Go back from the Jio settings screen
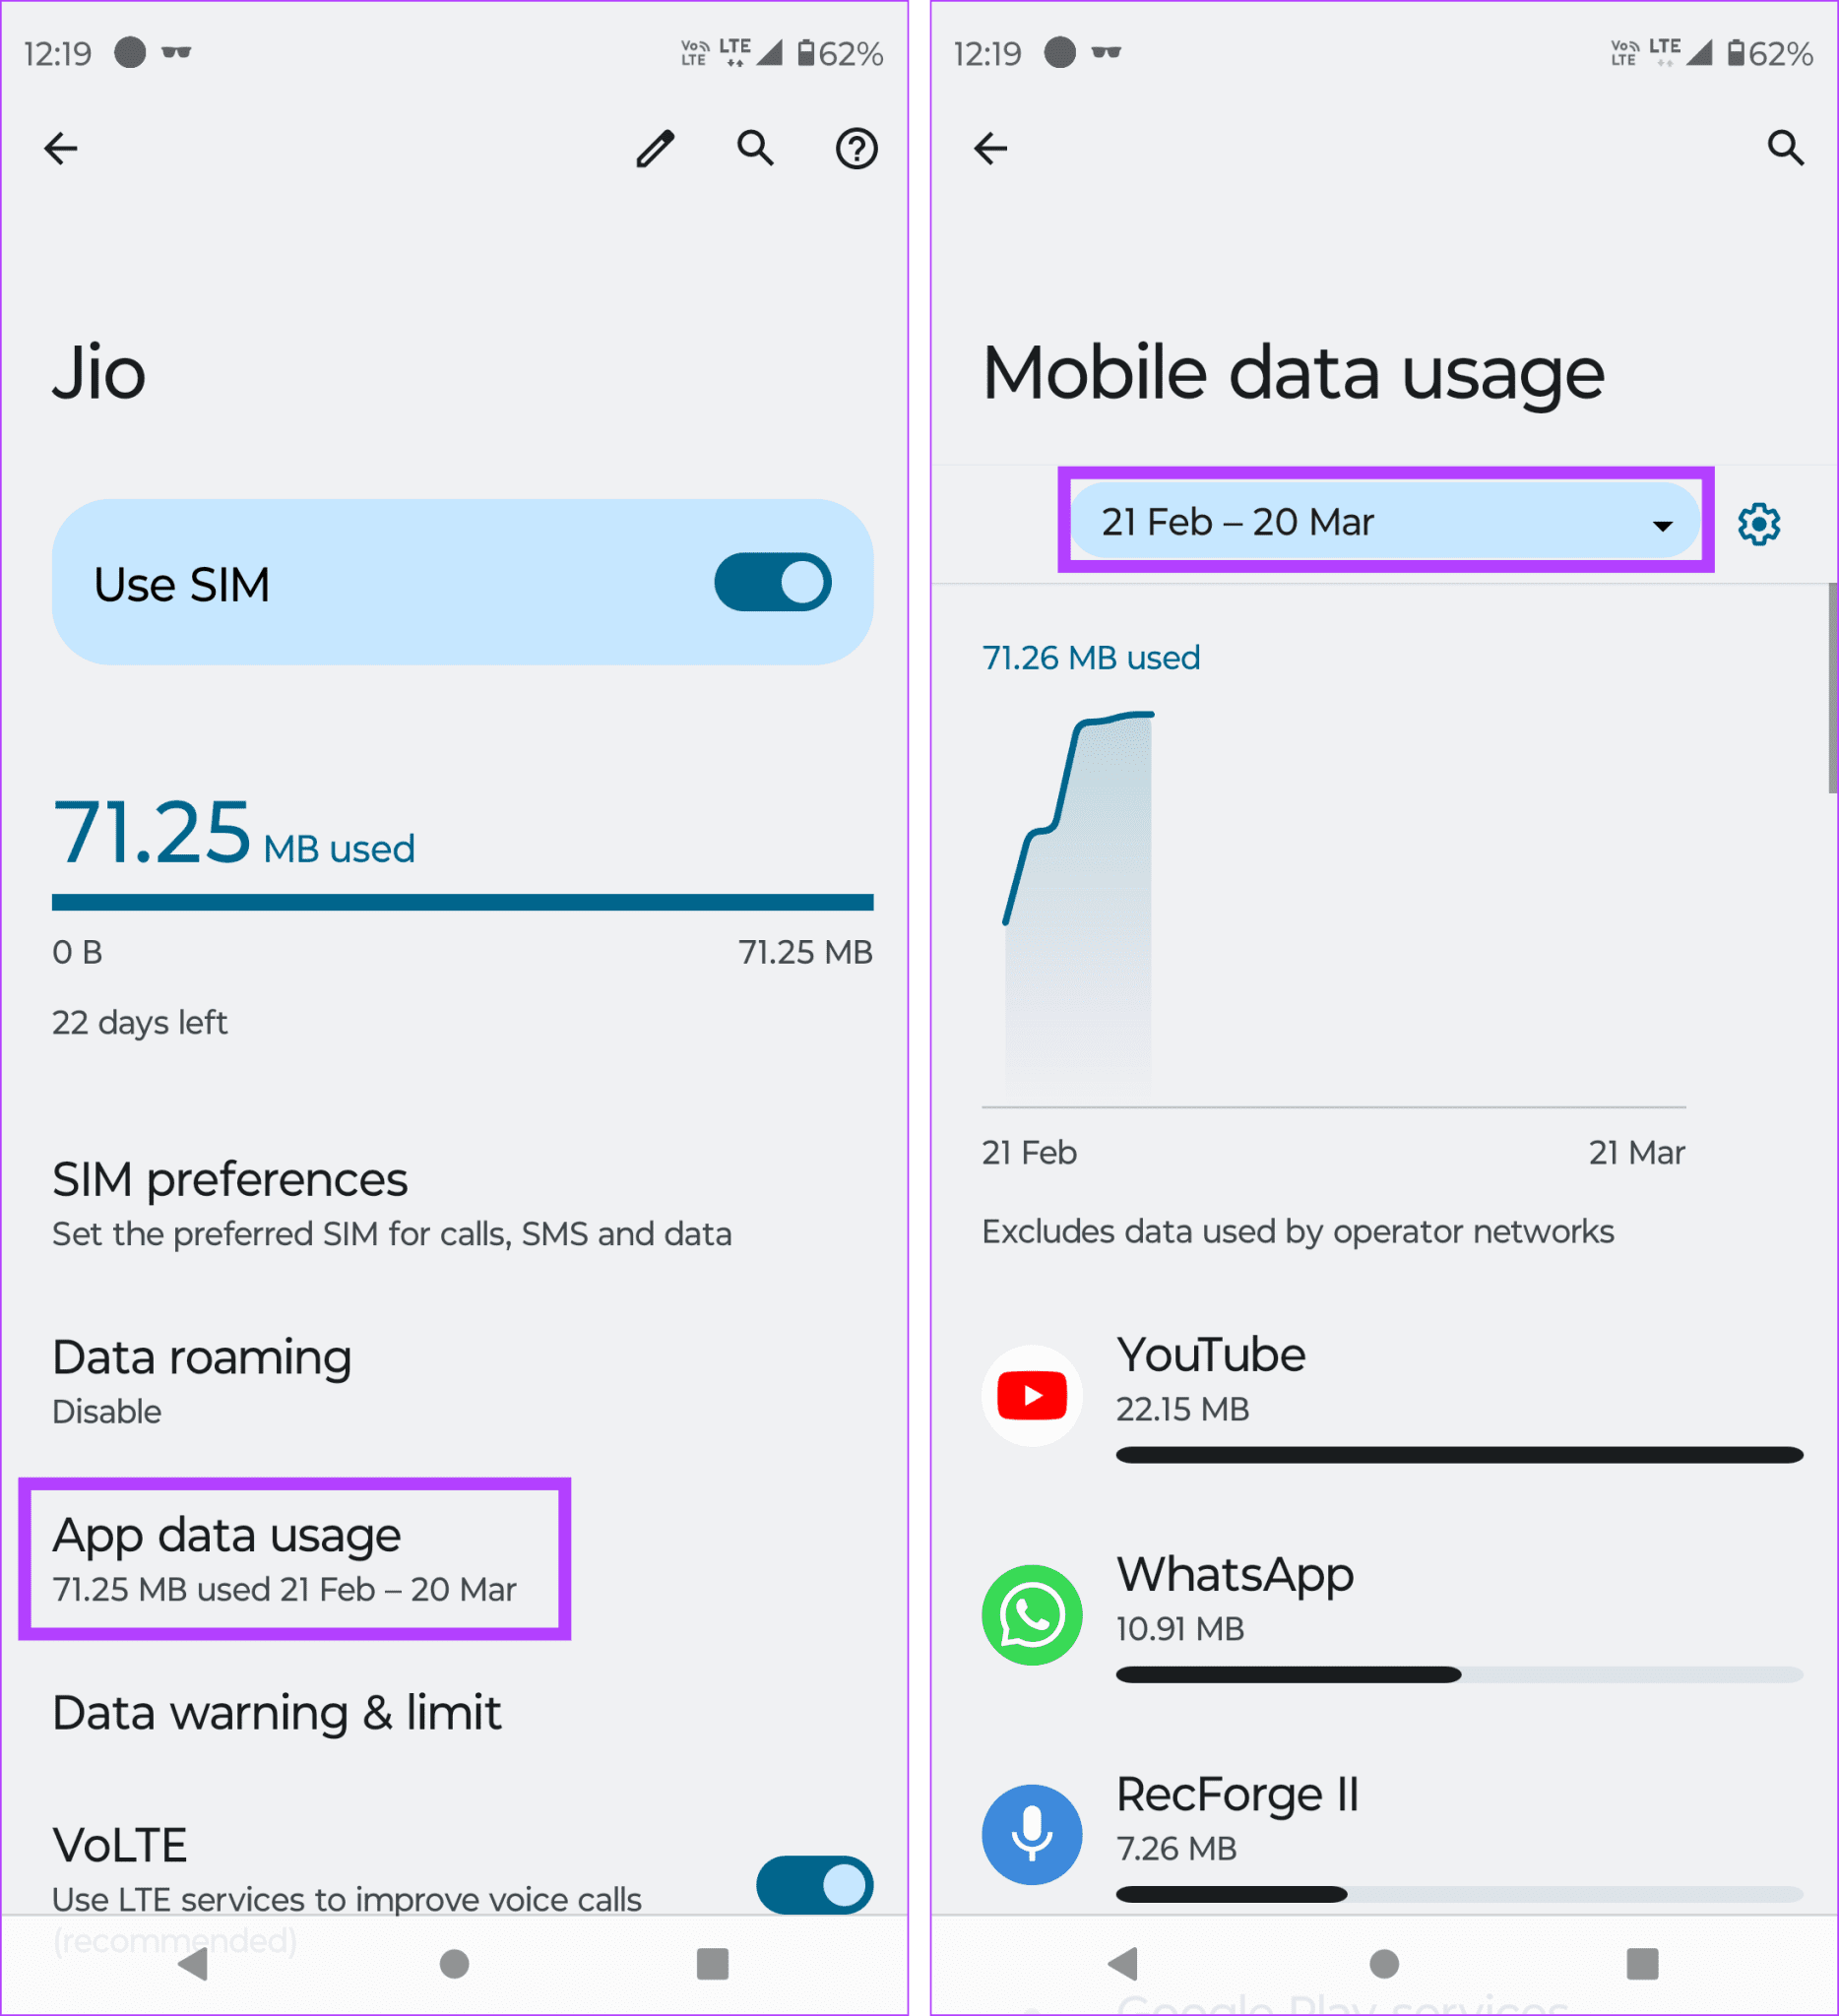1839x2016 pixels. click(61, 148)
